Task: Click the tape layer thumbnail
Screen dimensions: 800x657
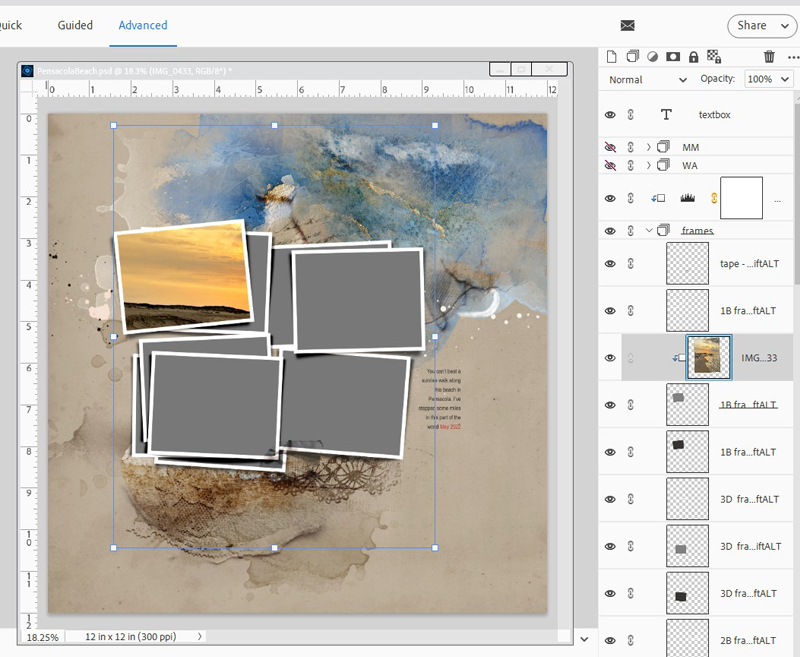Action: [687, 263]
